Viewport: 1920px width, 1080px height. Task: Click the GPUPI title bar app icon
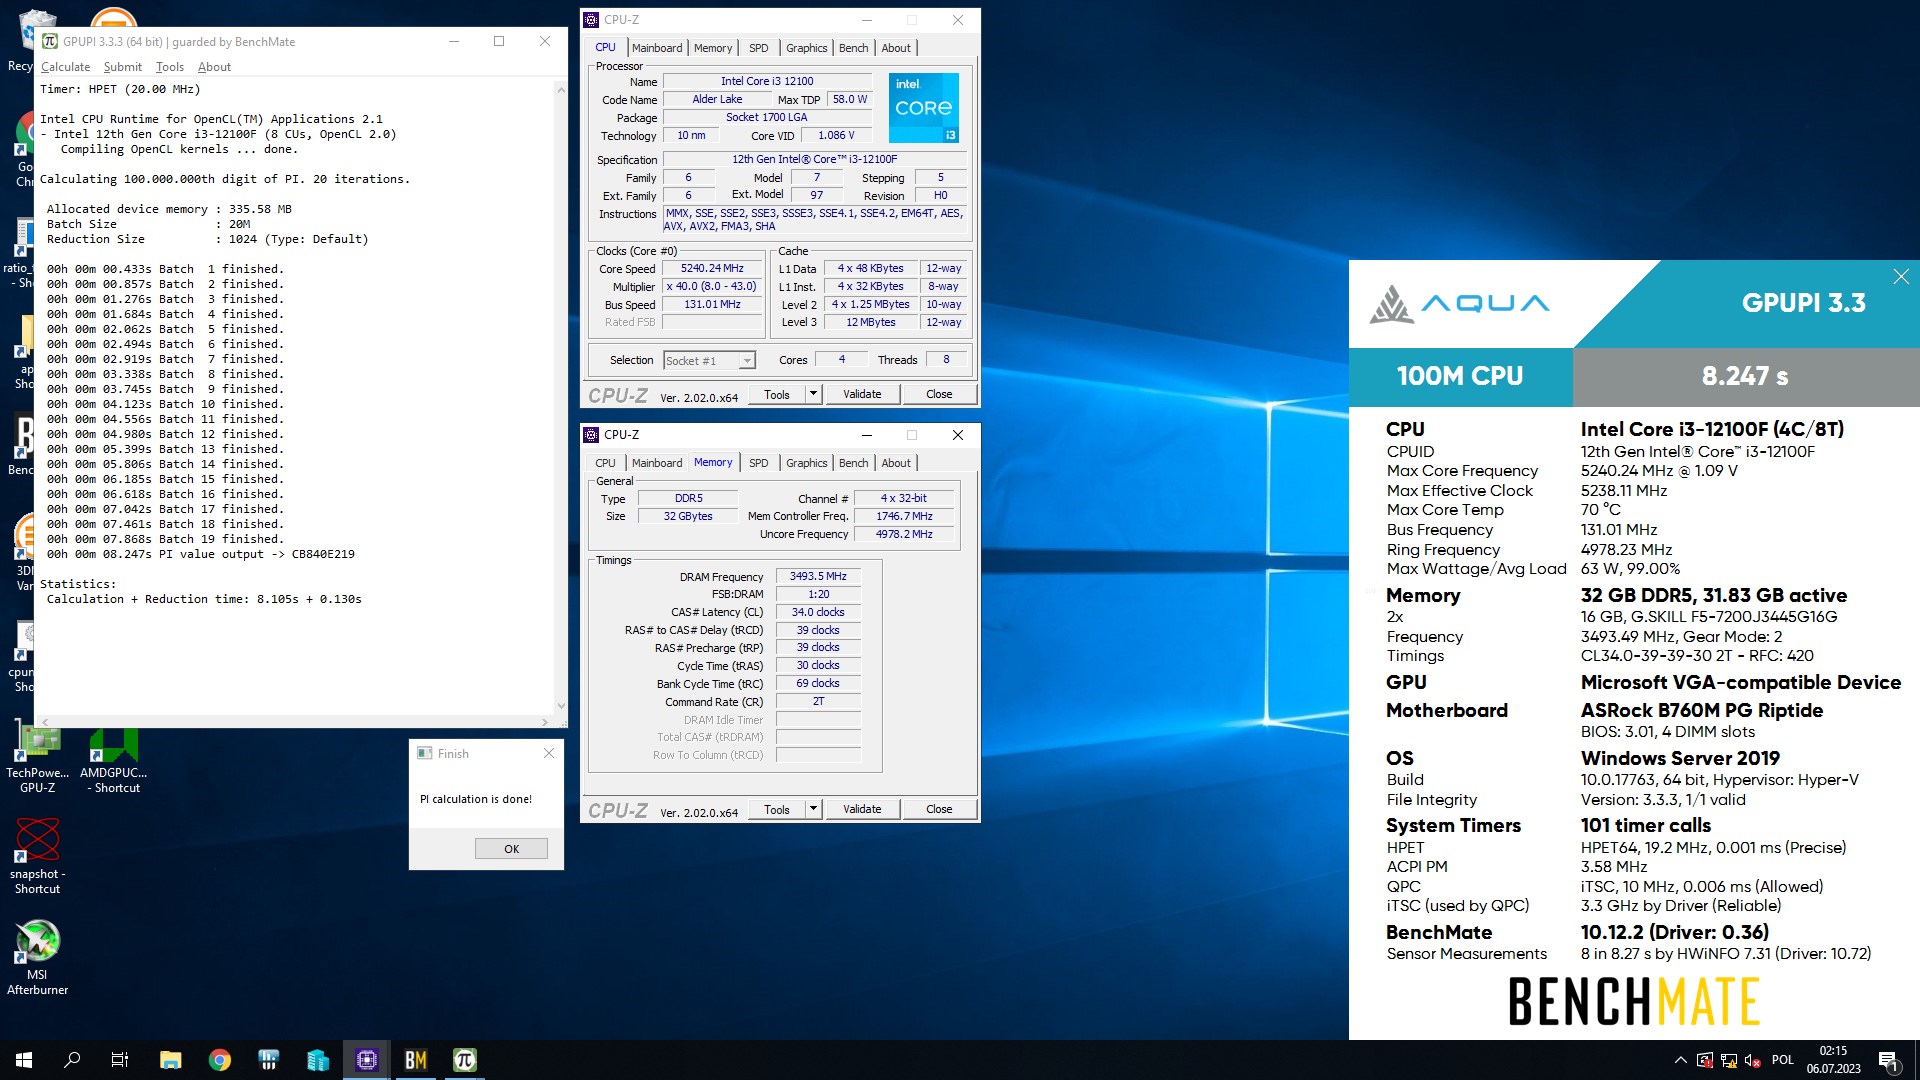click(50, 41)
